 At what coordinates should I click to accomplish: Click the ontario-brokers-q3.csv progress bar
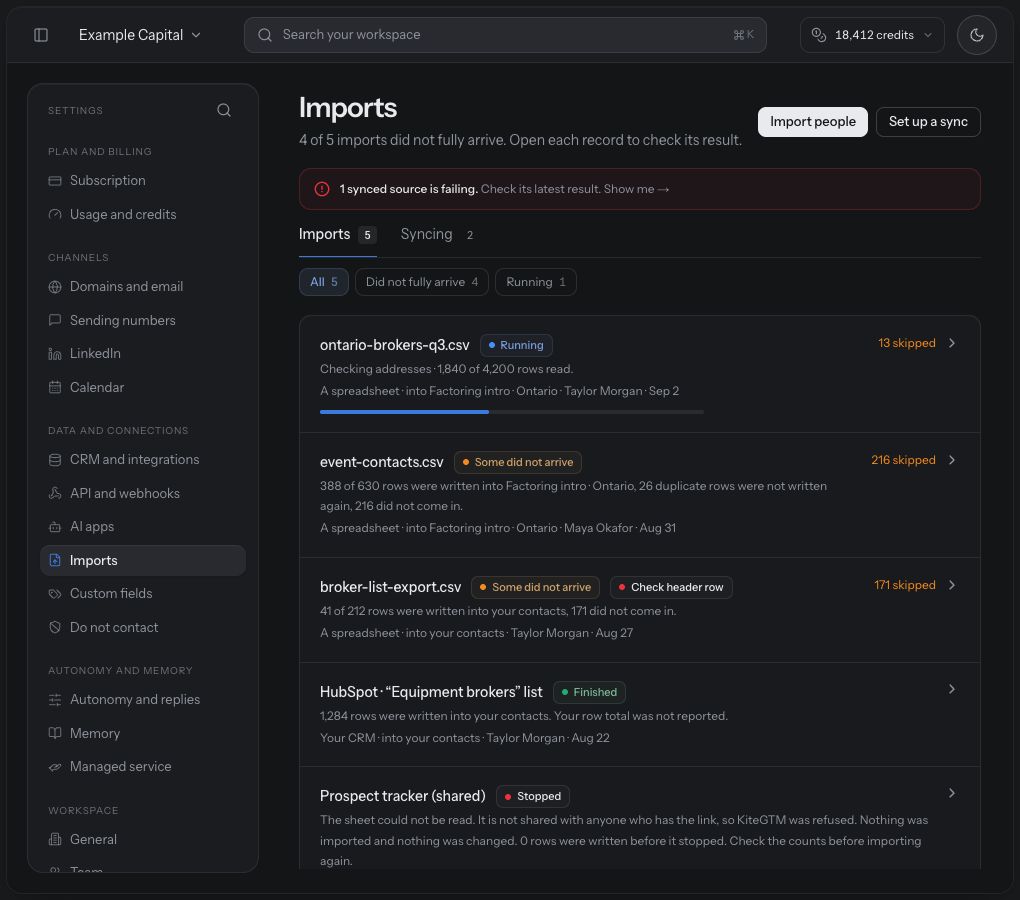(511, 412)
